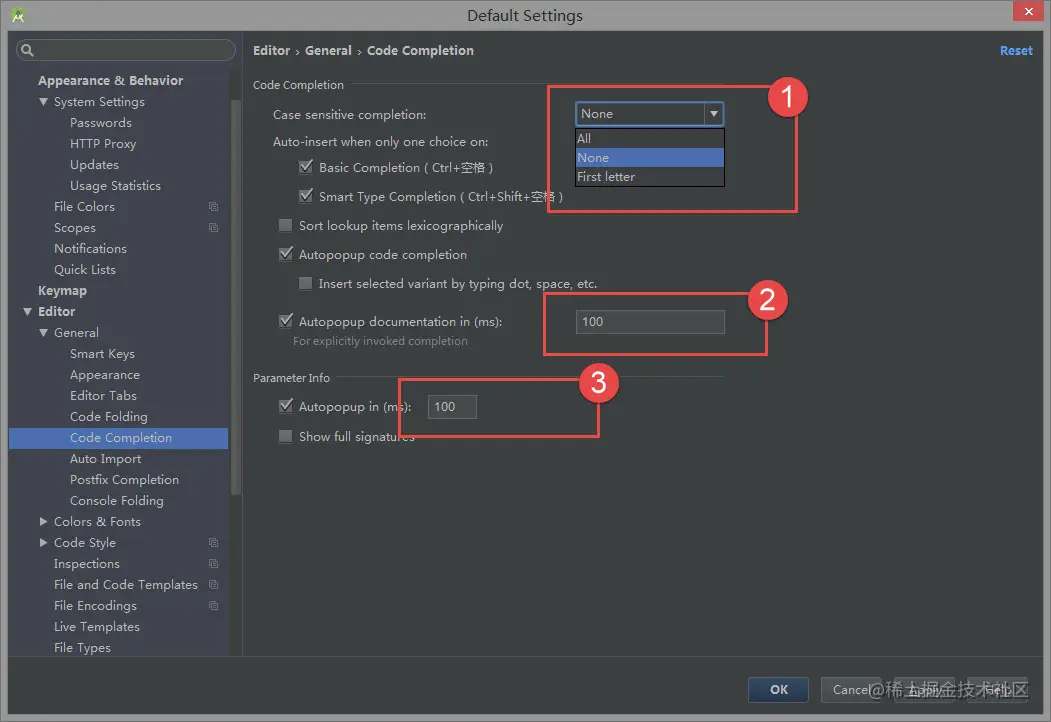The image size is (1051, 722).
Task: Click the File Encodings project-level copy icon
Action: click(213, 605)
